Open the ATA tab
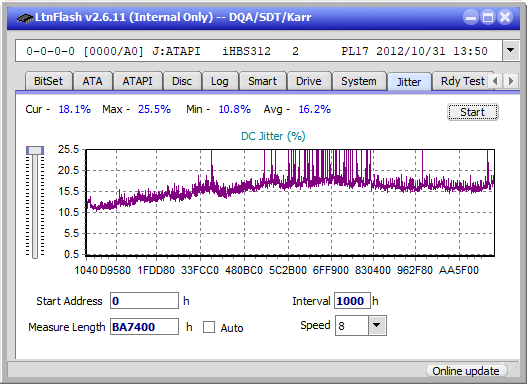This screenshot has height=384, width=527. pos(92,81)
